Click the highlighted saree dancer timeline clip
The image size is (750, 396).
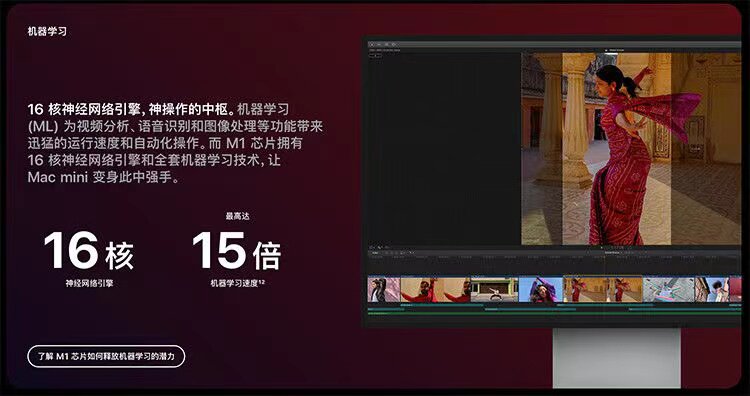603,290
